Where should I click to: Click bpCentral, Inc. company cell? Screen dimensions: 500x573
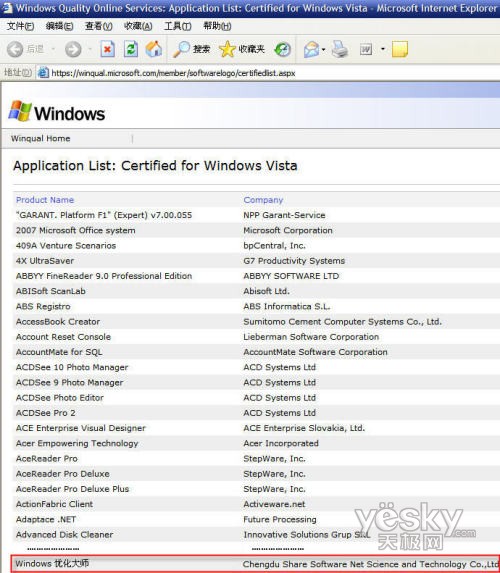tap(274, 246)
